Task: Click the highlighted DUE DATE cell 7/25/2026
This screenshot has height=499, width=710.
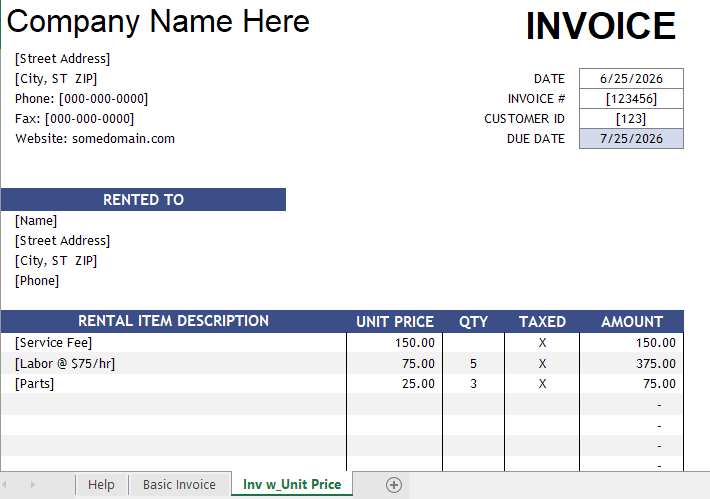Action: tap(631, 139)
